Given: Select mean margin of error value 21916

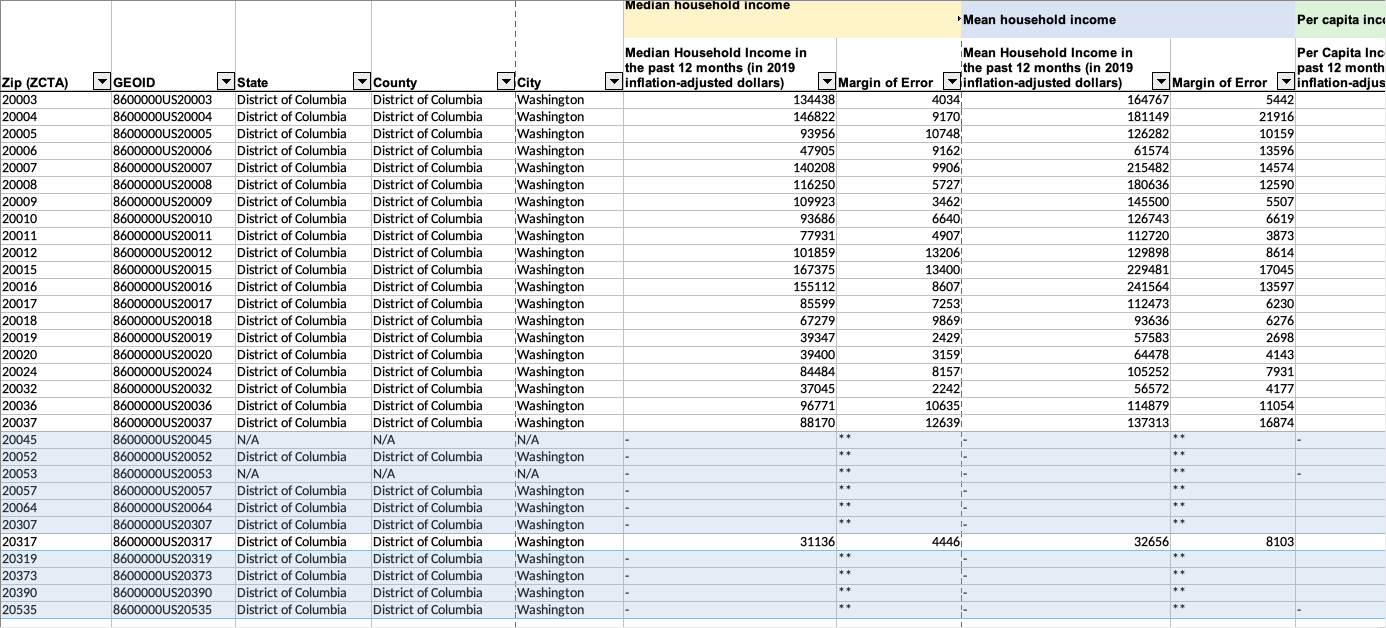Looking at the screenshot, I should [1233, 117].
